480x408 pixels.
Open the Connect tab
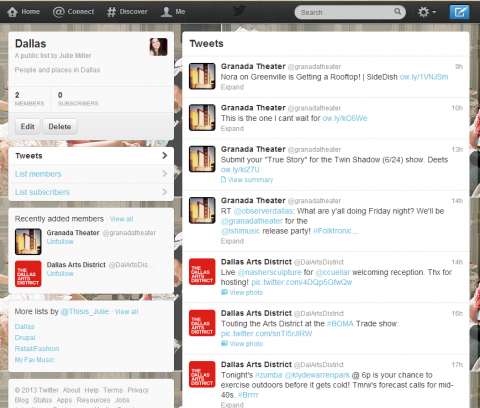click(x=74, y=12)
